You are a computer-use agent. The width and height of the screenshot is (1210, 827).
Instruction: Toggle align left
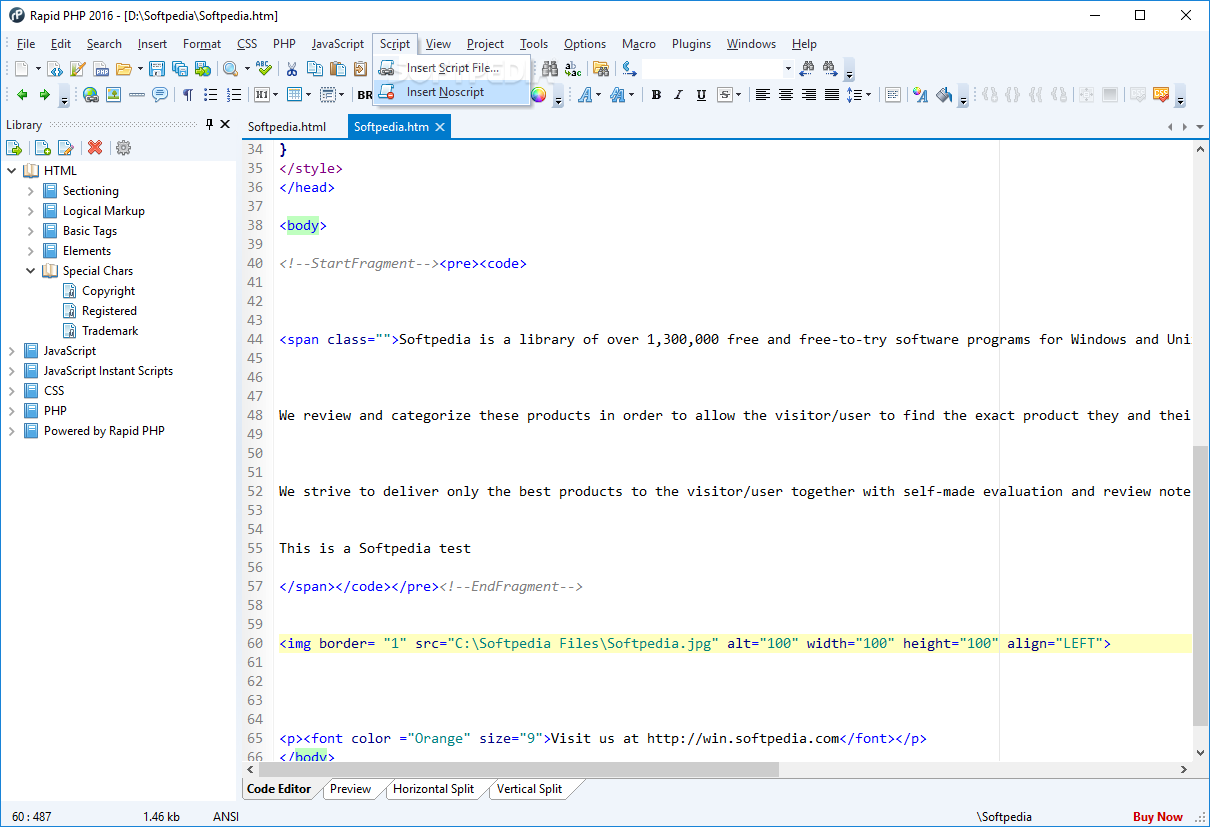click(x=763, y=95)
